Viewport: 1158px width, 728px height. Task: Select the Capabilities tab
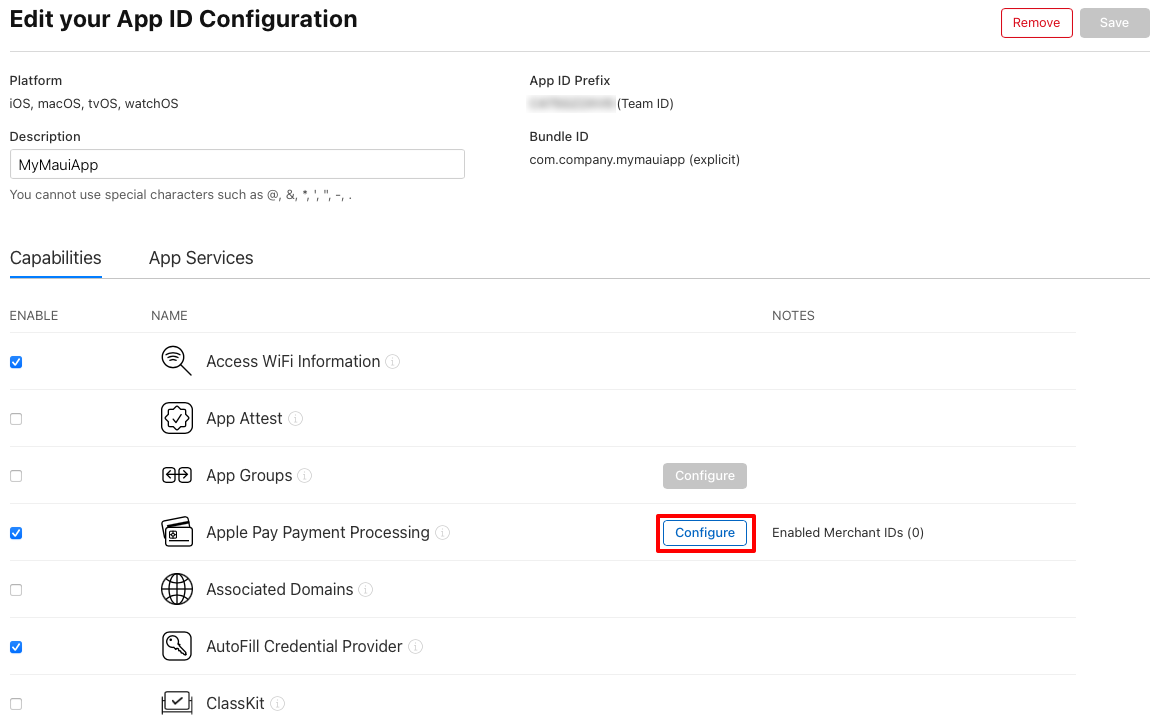(56, 258)
